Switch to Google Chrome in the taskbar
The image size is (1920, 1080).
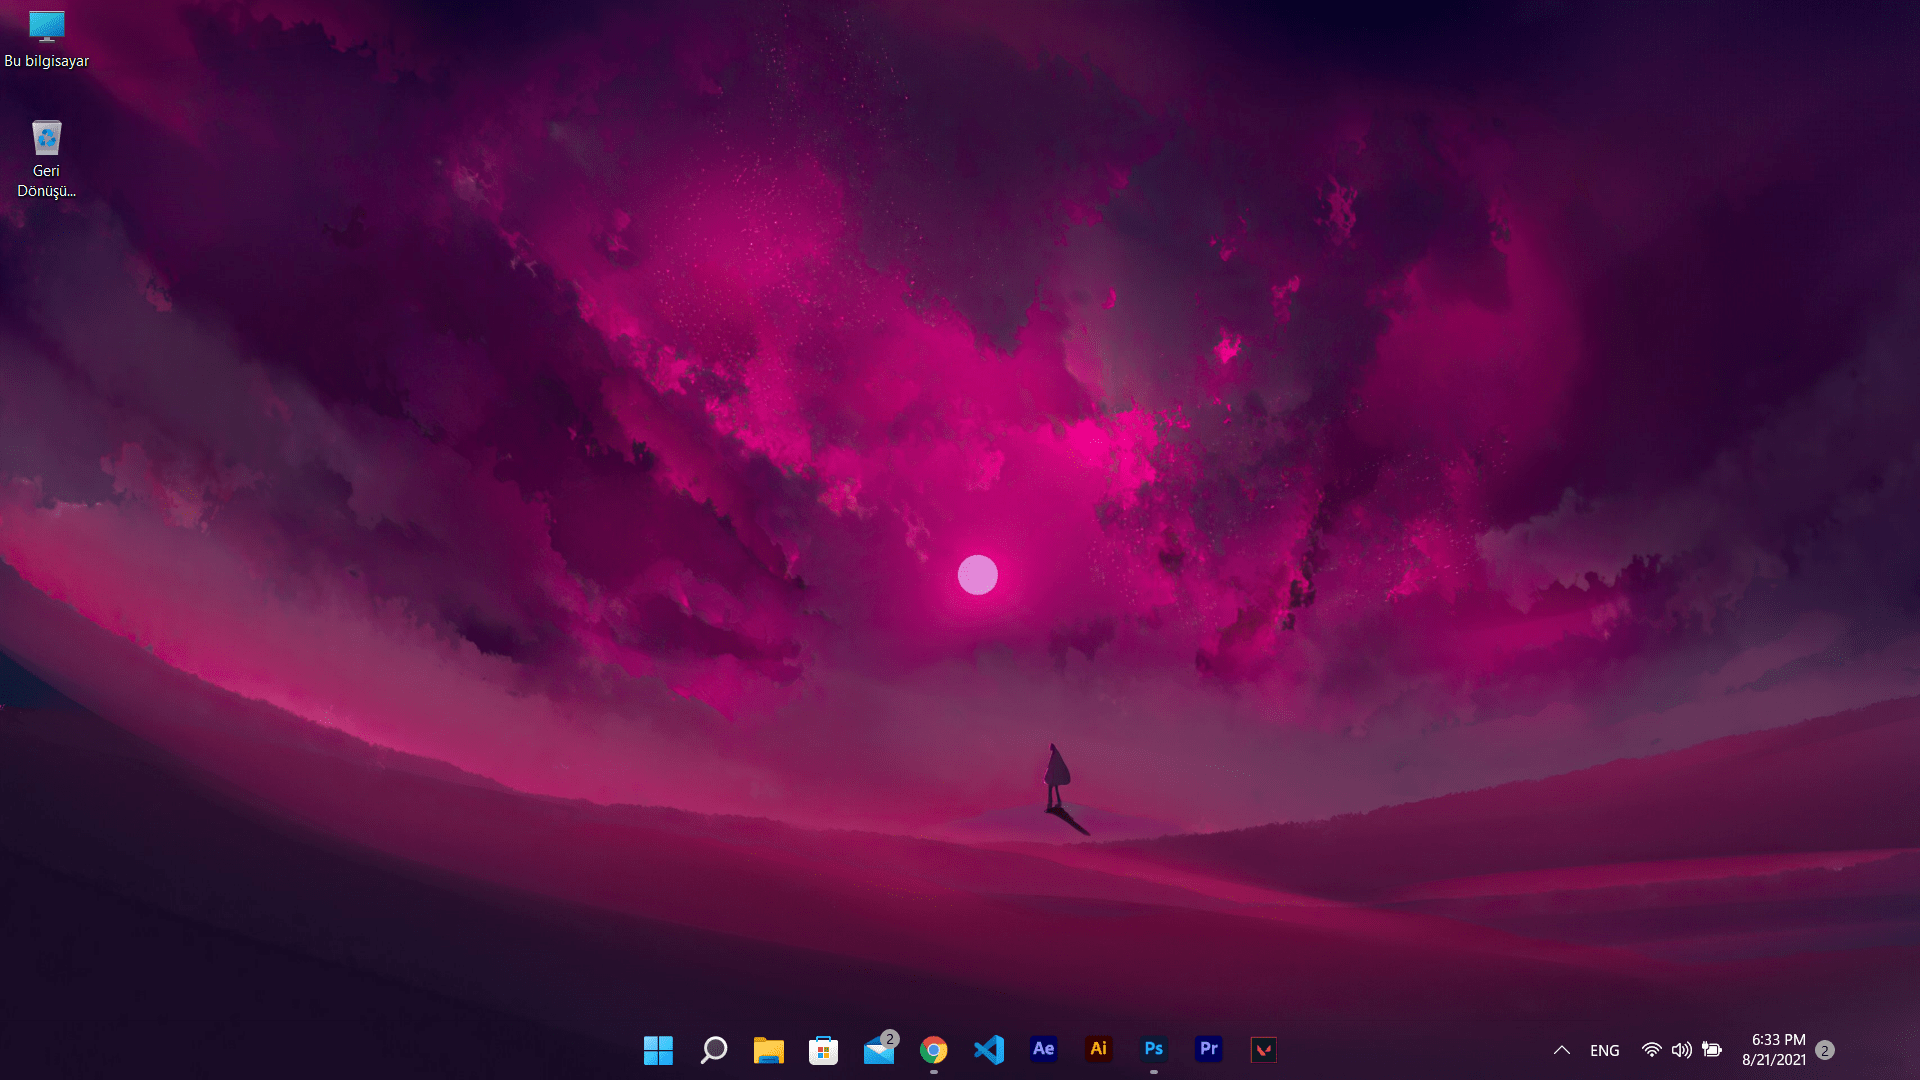pos(934,1050)
